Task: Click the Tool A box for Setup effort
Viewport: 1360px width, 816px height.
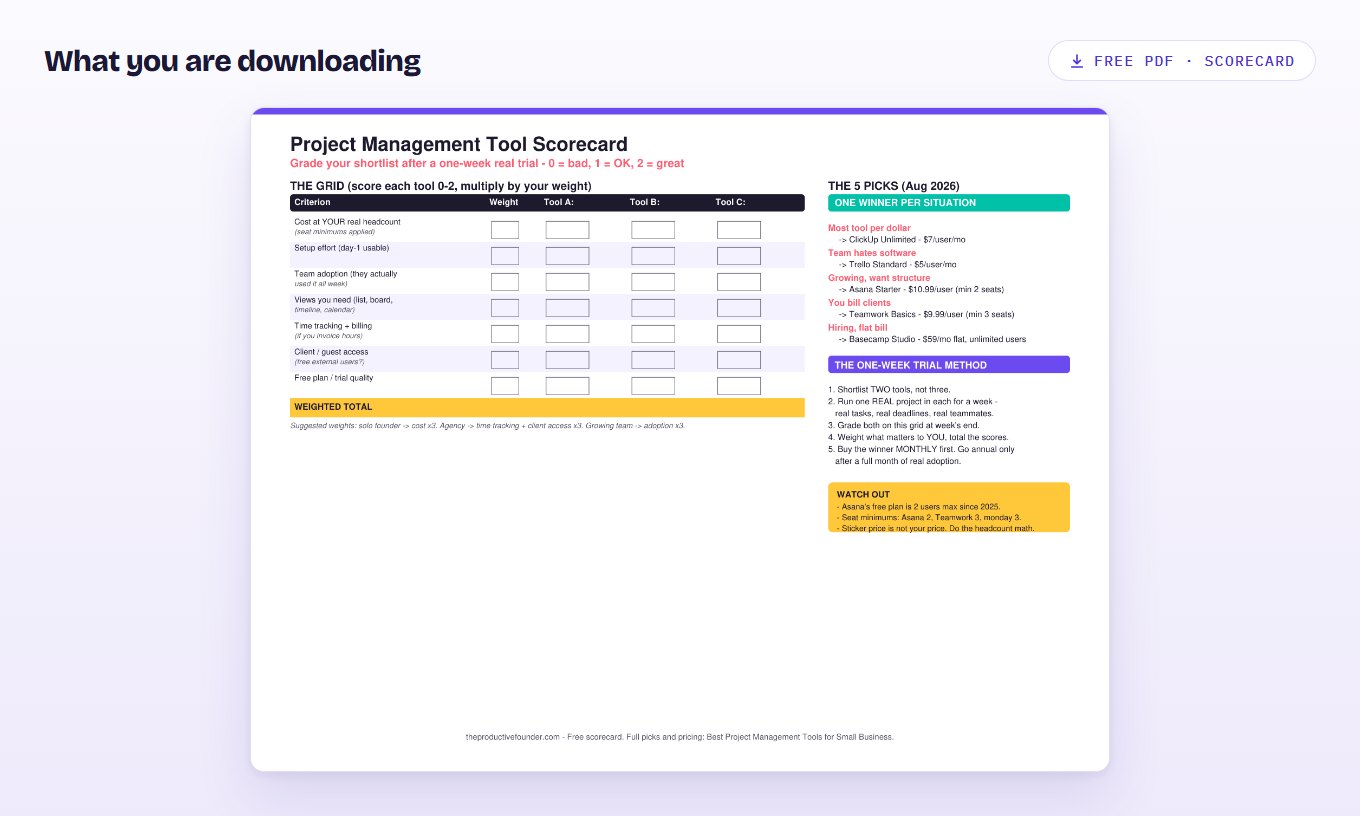Action: pos(567,256)
